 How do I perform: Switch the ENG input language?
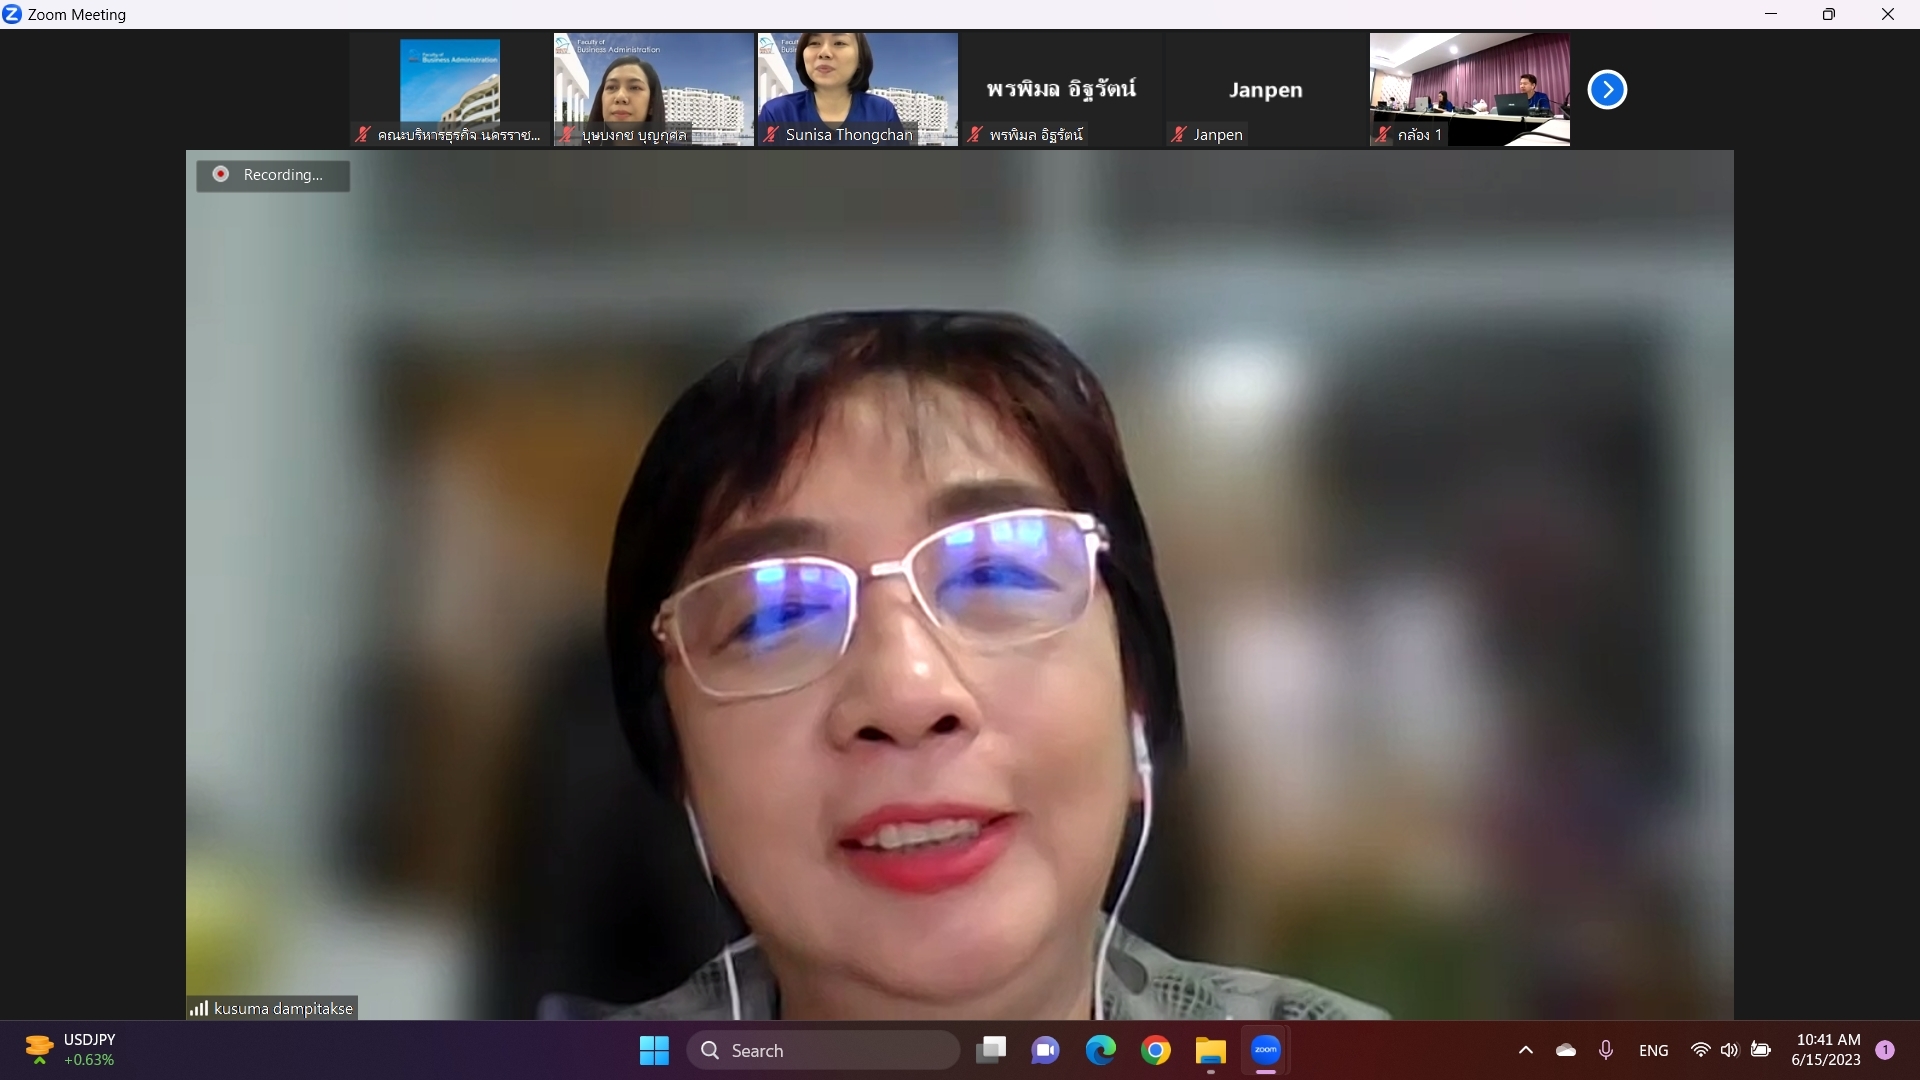(x=1654, y=1050)
